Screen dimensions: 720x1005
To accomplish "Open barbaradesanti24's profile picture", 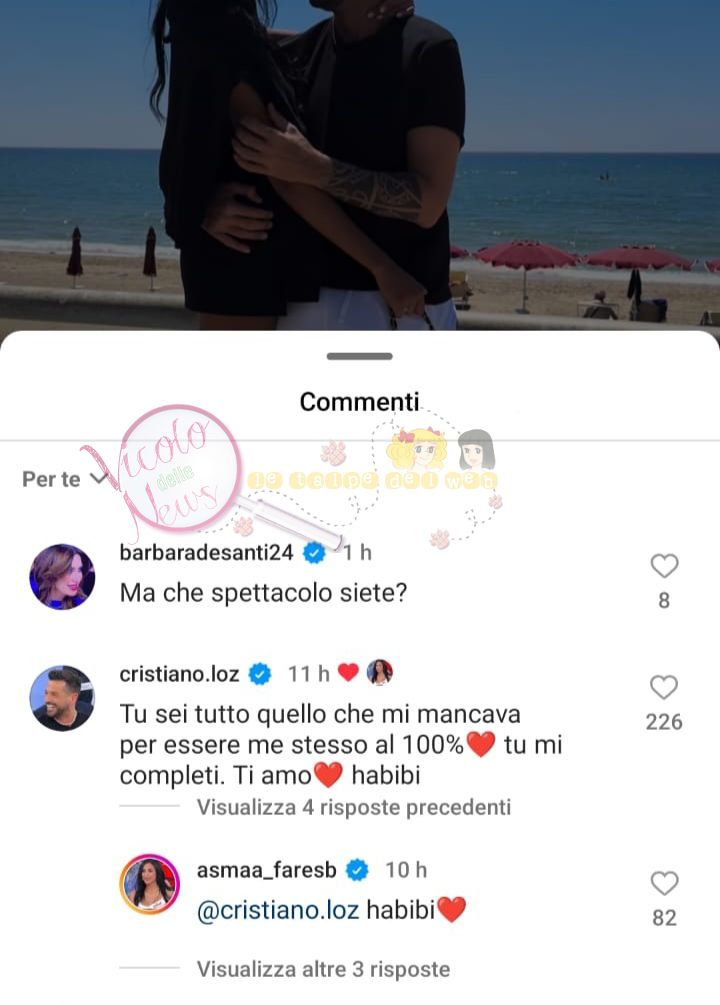I will pyautogui.click(x=62, y=577).
